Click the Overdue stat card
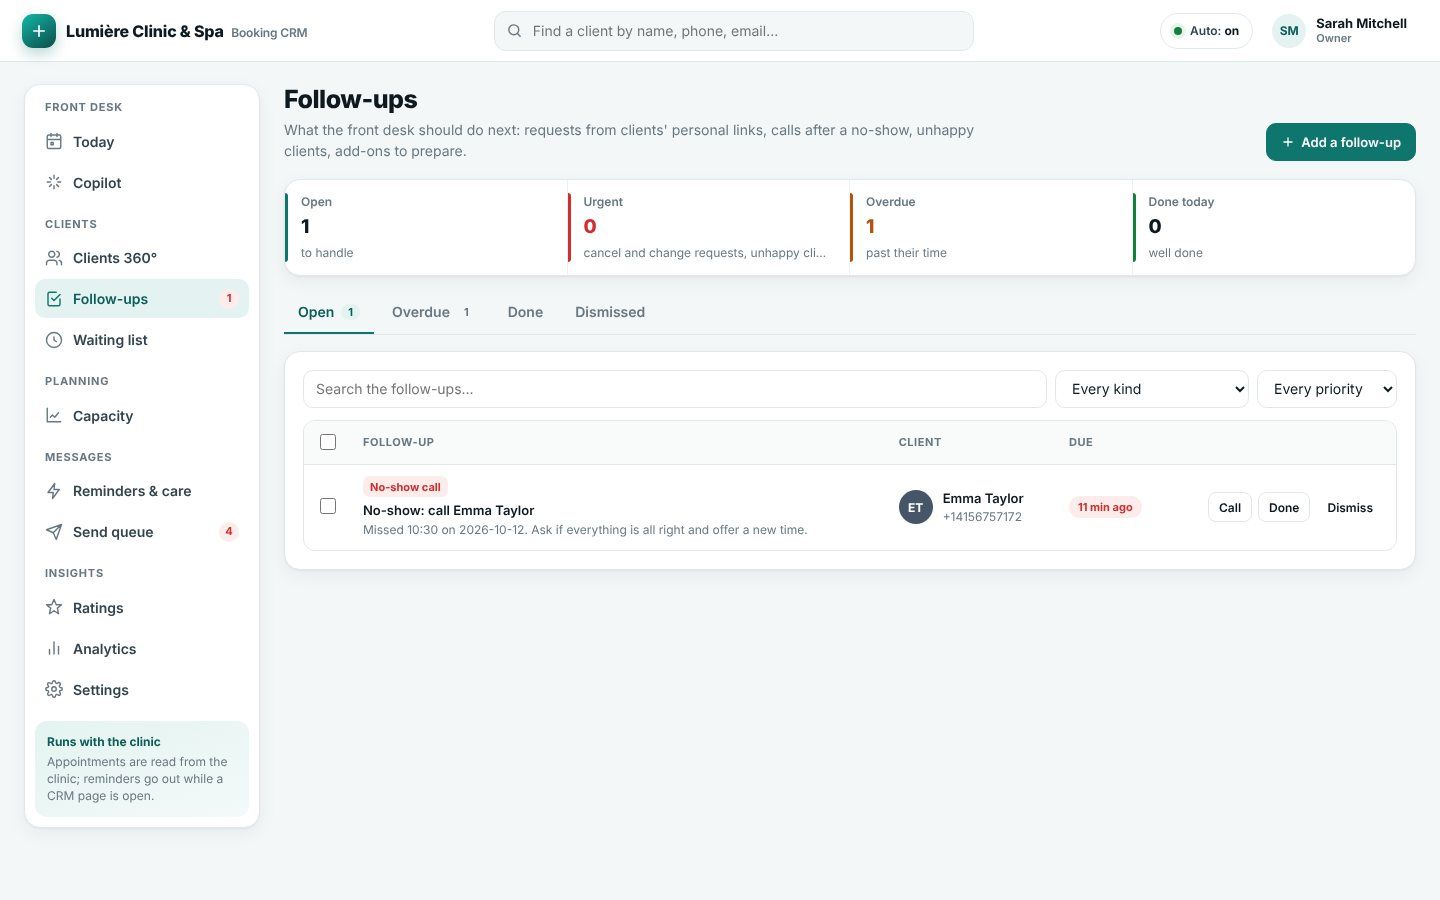1440x900 pixels. (x=991, y=227)
